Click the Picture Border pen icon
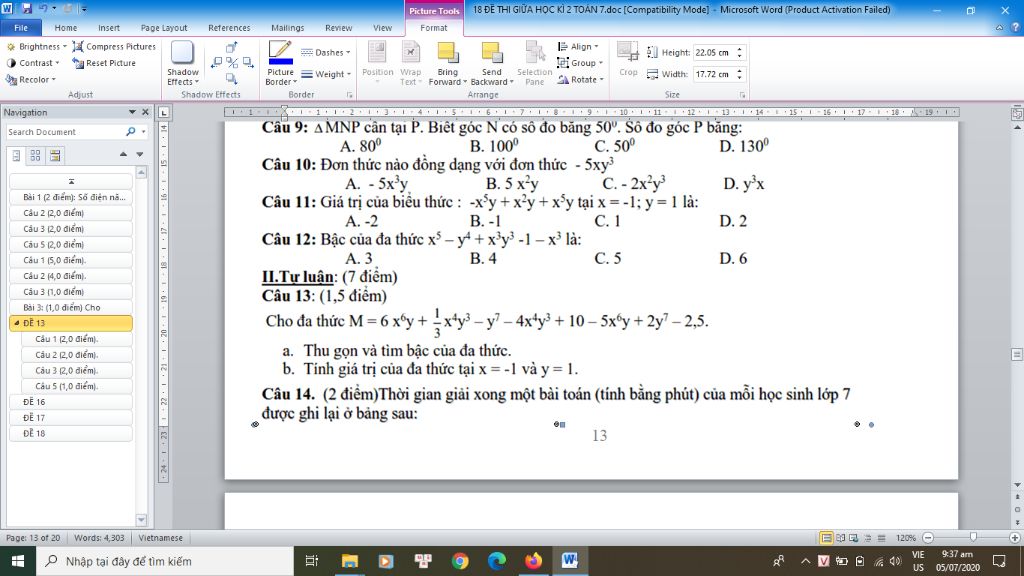 (280, 52)
